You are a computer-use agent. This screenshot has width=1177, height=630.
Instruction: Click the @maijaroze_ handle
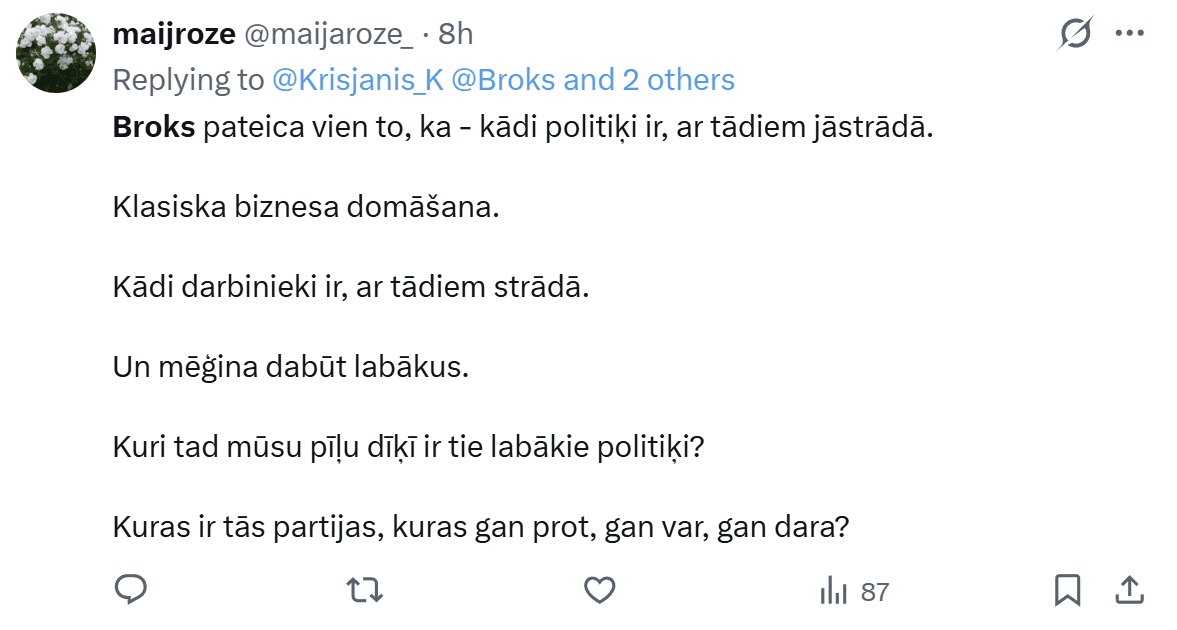click(329, 34)
